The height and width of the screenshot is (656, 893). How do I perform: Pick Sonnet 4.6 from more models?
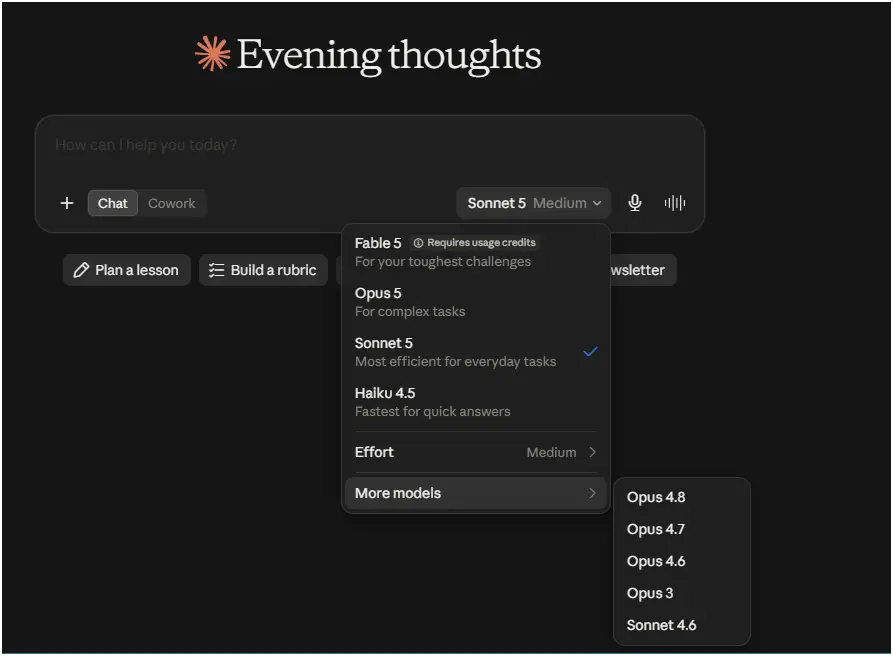pos(682,625)
